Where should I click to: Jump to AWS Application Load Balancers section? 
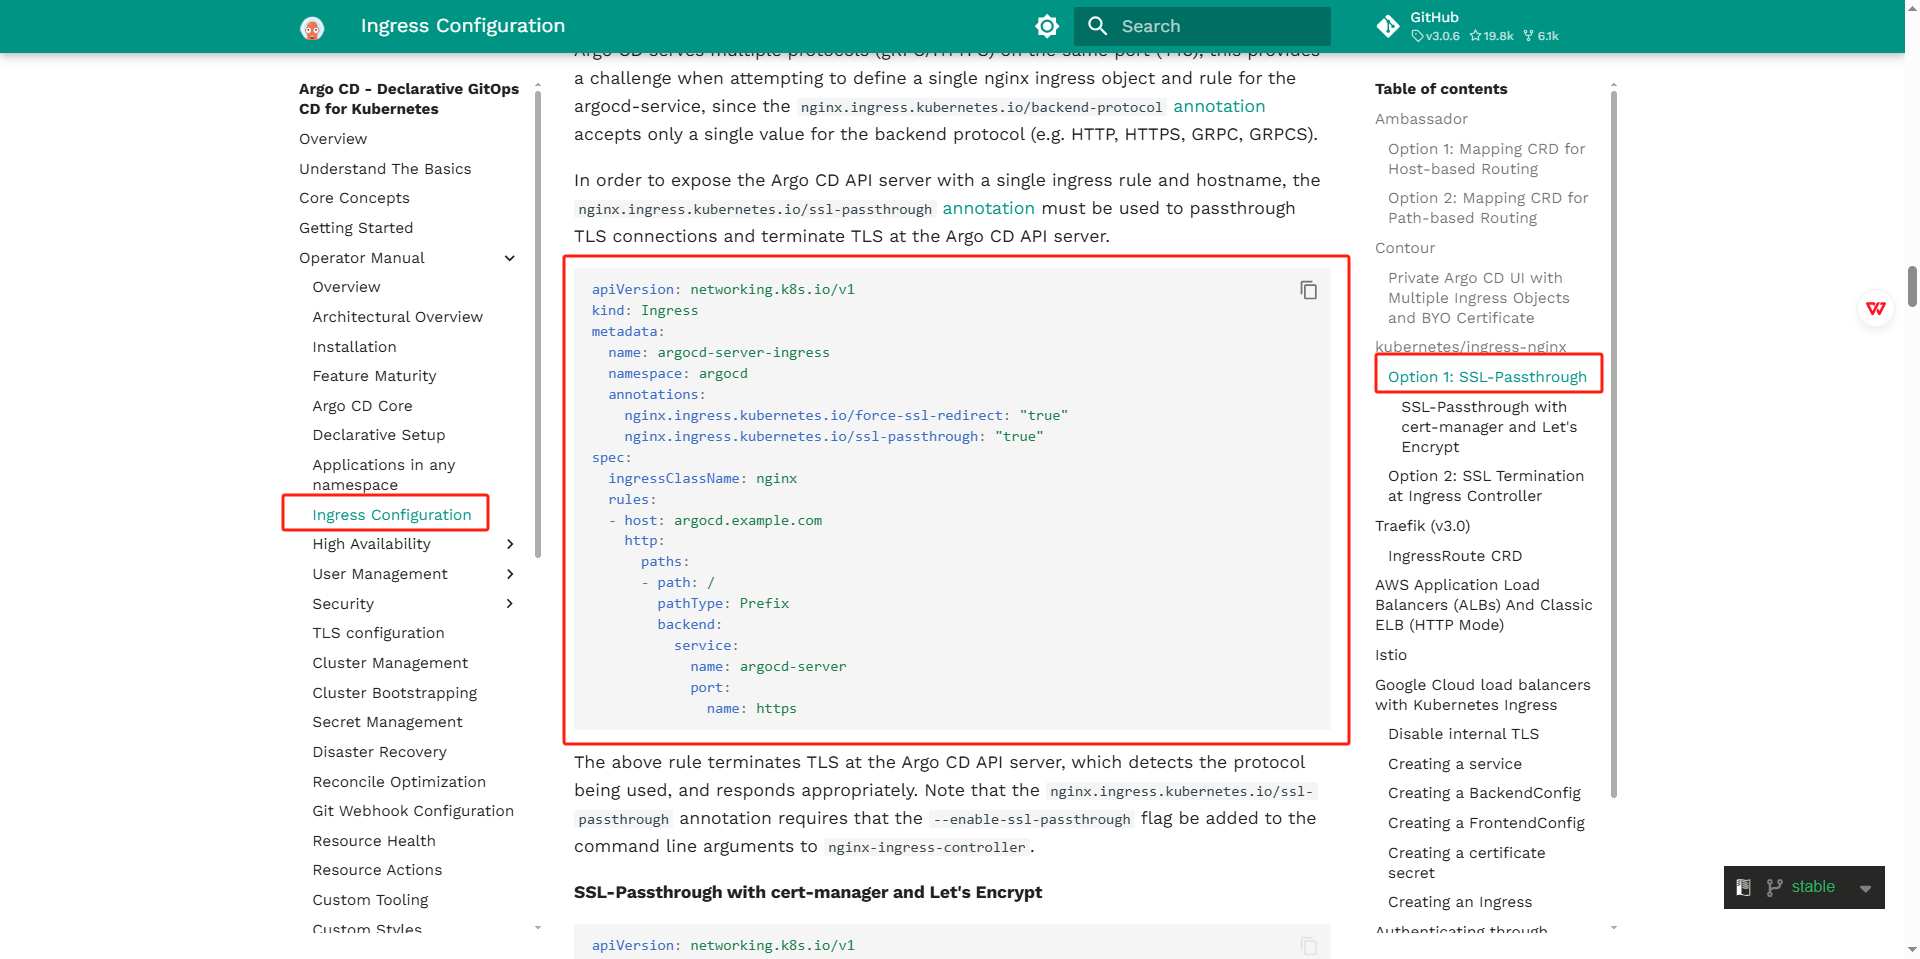pyautogui.click(x=1484, y=605)
